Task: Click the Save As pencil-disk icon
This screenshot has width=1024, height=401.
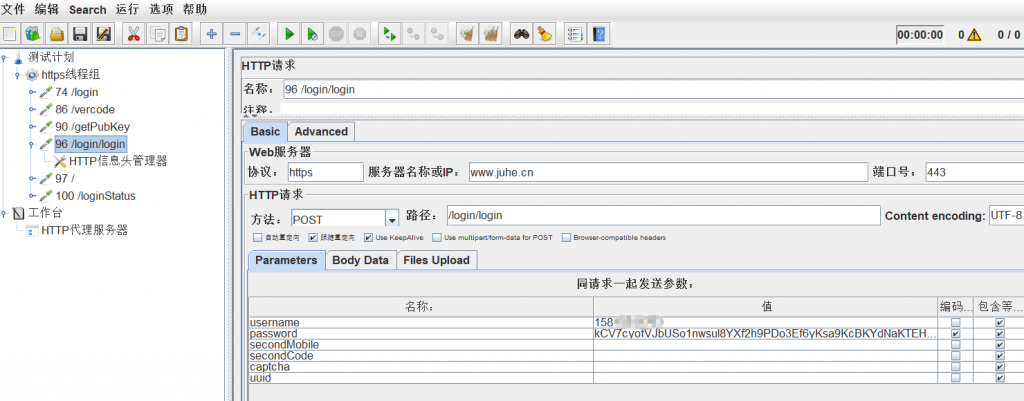Action: 103,33
